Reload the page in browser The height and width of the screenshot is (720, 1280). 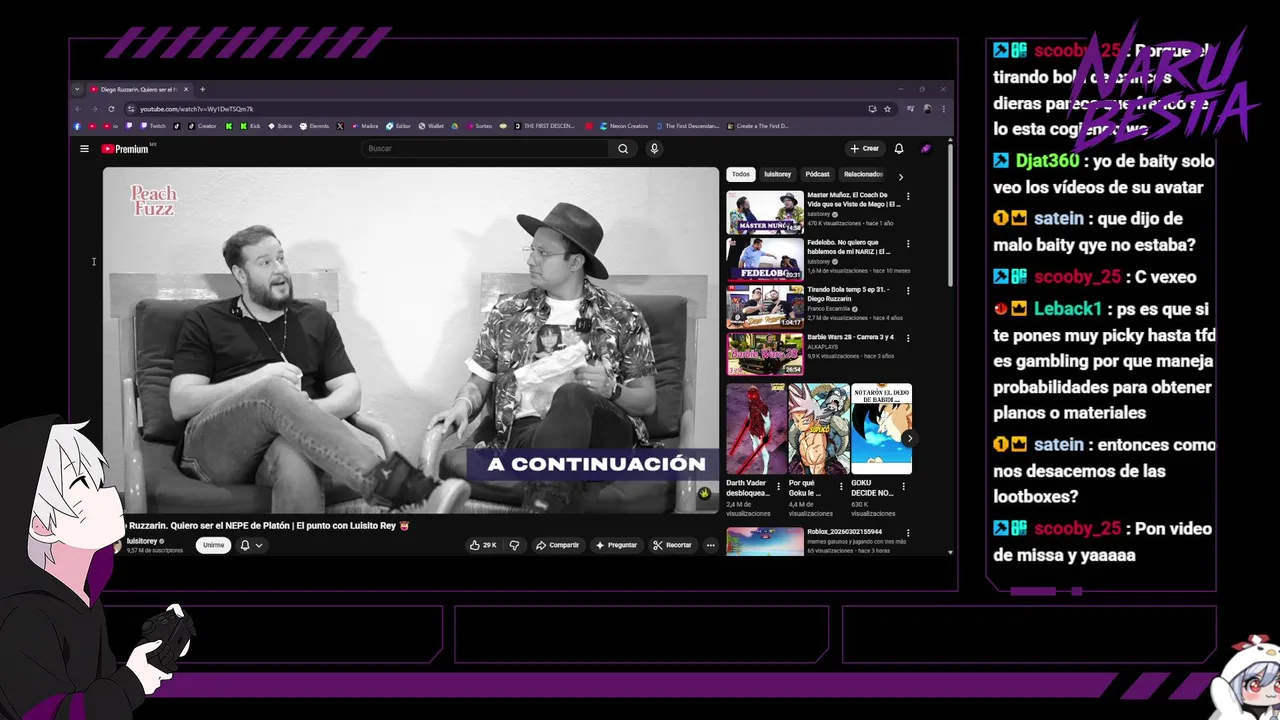tap(111, 109)
